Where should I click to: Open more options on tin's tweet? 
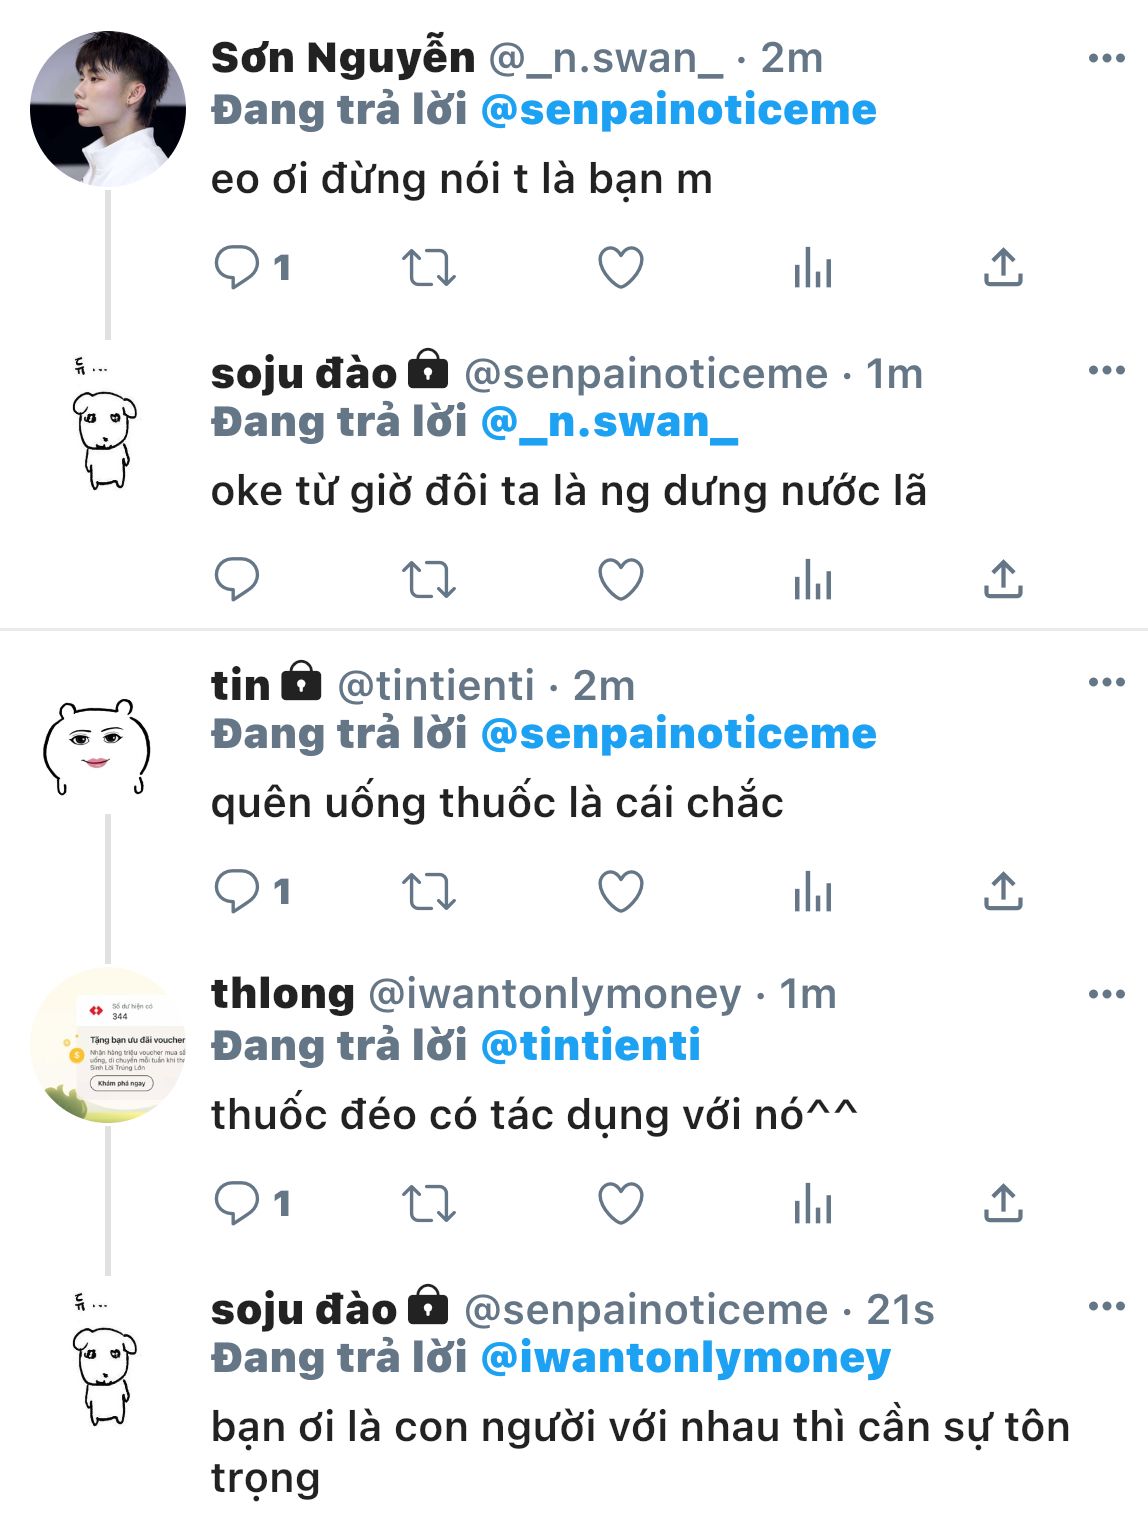tap(1106, 683)
